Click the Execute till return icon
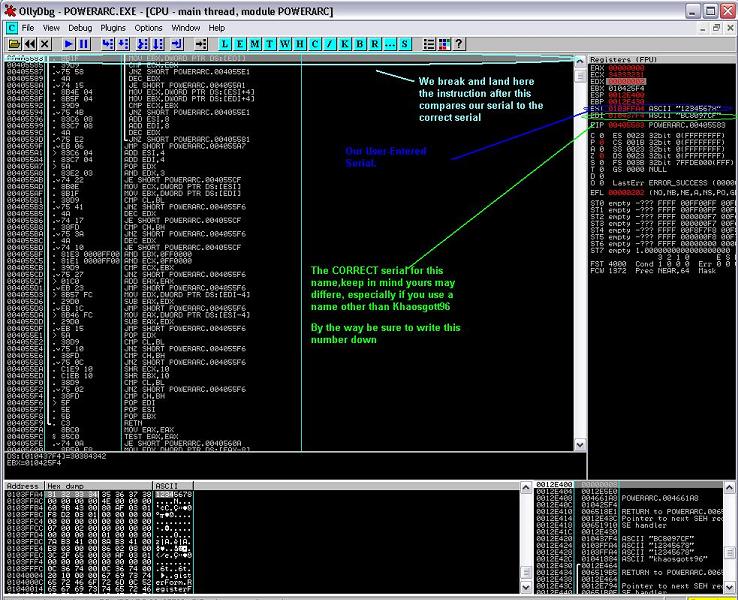The height and width of the screenshot is (600, 738). [177, 44]
